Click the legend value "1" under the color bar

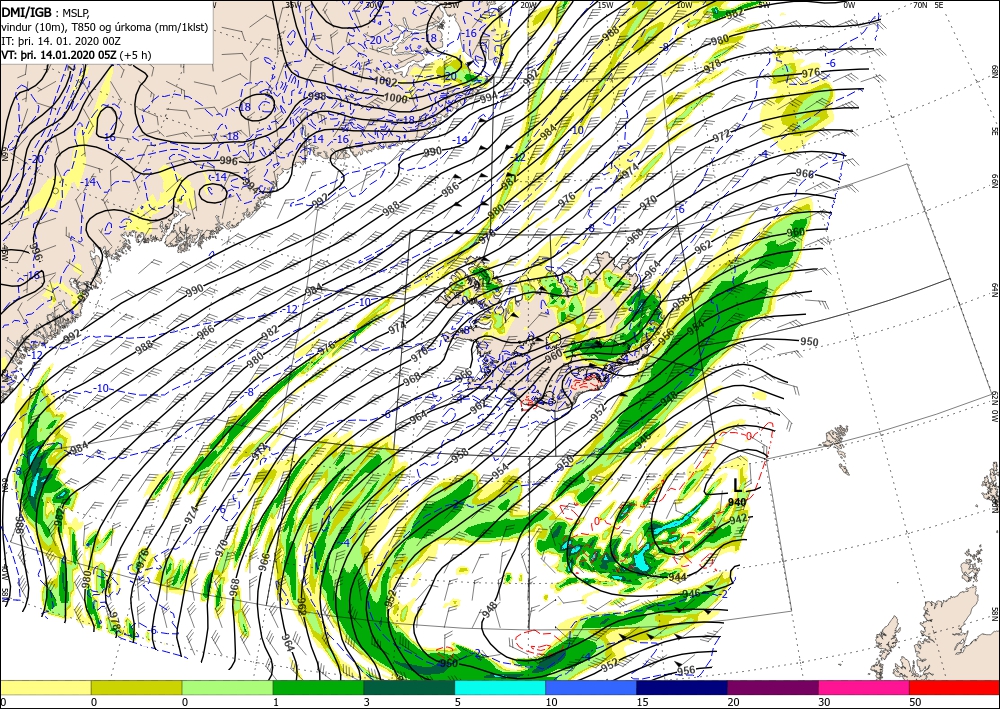pyautogui.click(x=276, y=702)
